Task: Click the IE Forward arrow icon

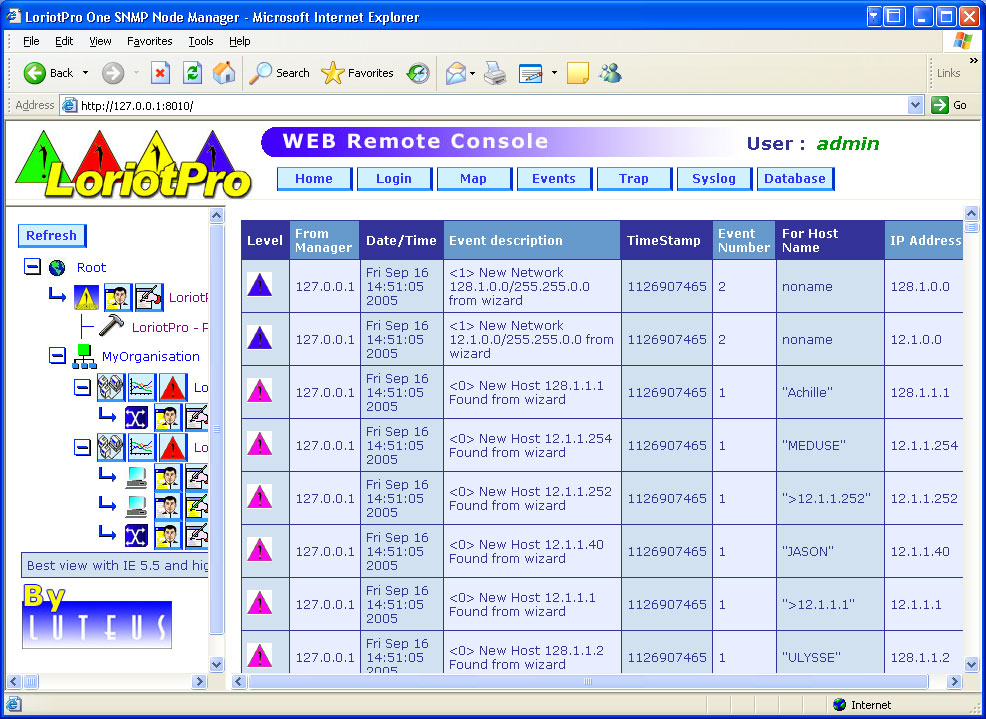Action: click(113, 73)
